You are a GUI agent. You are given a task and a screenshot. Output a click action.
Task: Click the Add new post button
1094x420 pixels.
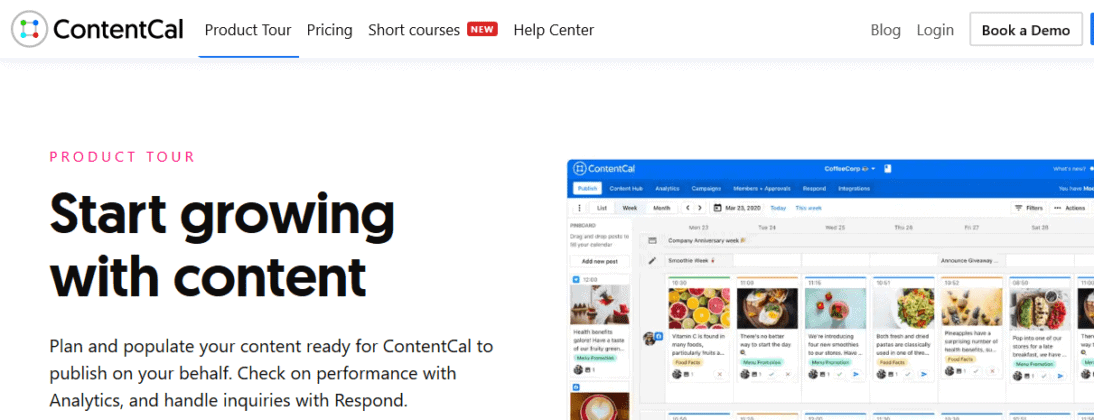pyautogui.click(x=599, y=261)
